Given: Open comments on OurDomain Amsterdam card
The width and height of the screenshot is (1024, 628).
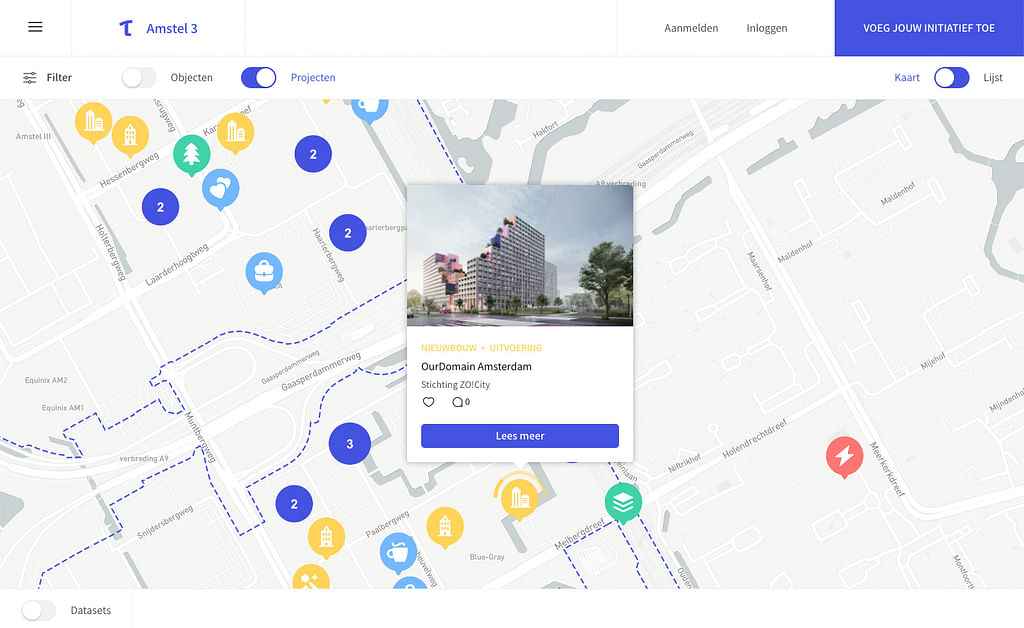Looking at the screenshot, I should coord(460,402).
